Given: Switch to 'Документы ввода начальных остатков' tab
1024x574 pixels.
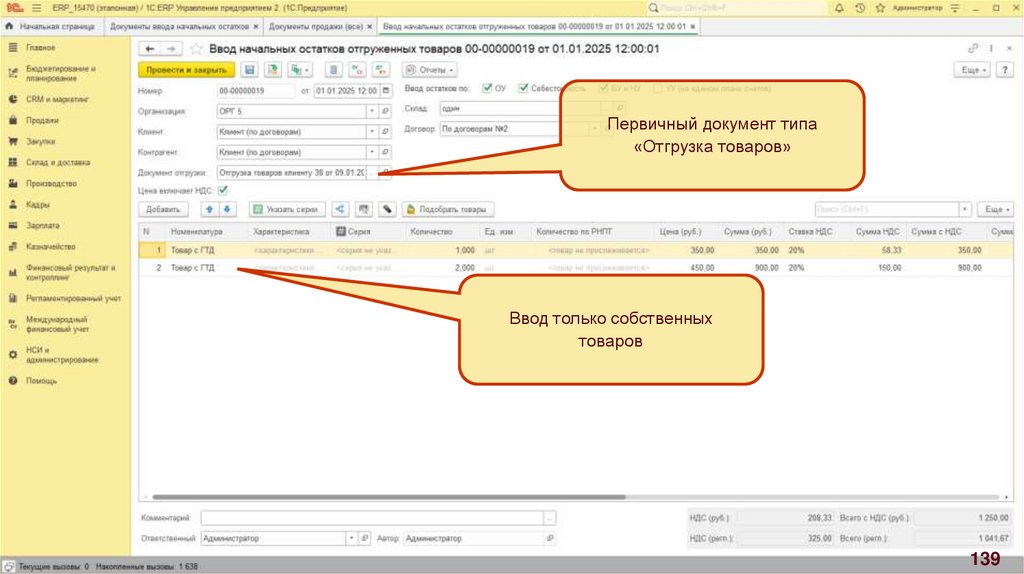Looking at the screenshot, I should [x=180, y=27].
